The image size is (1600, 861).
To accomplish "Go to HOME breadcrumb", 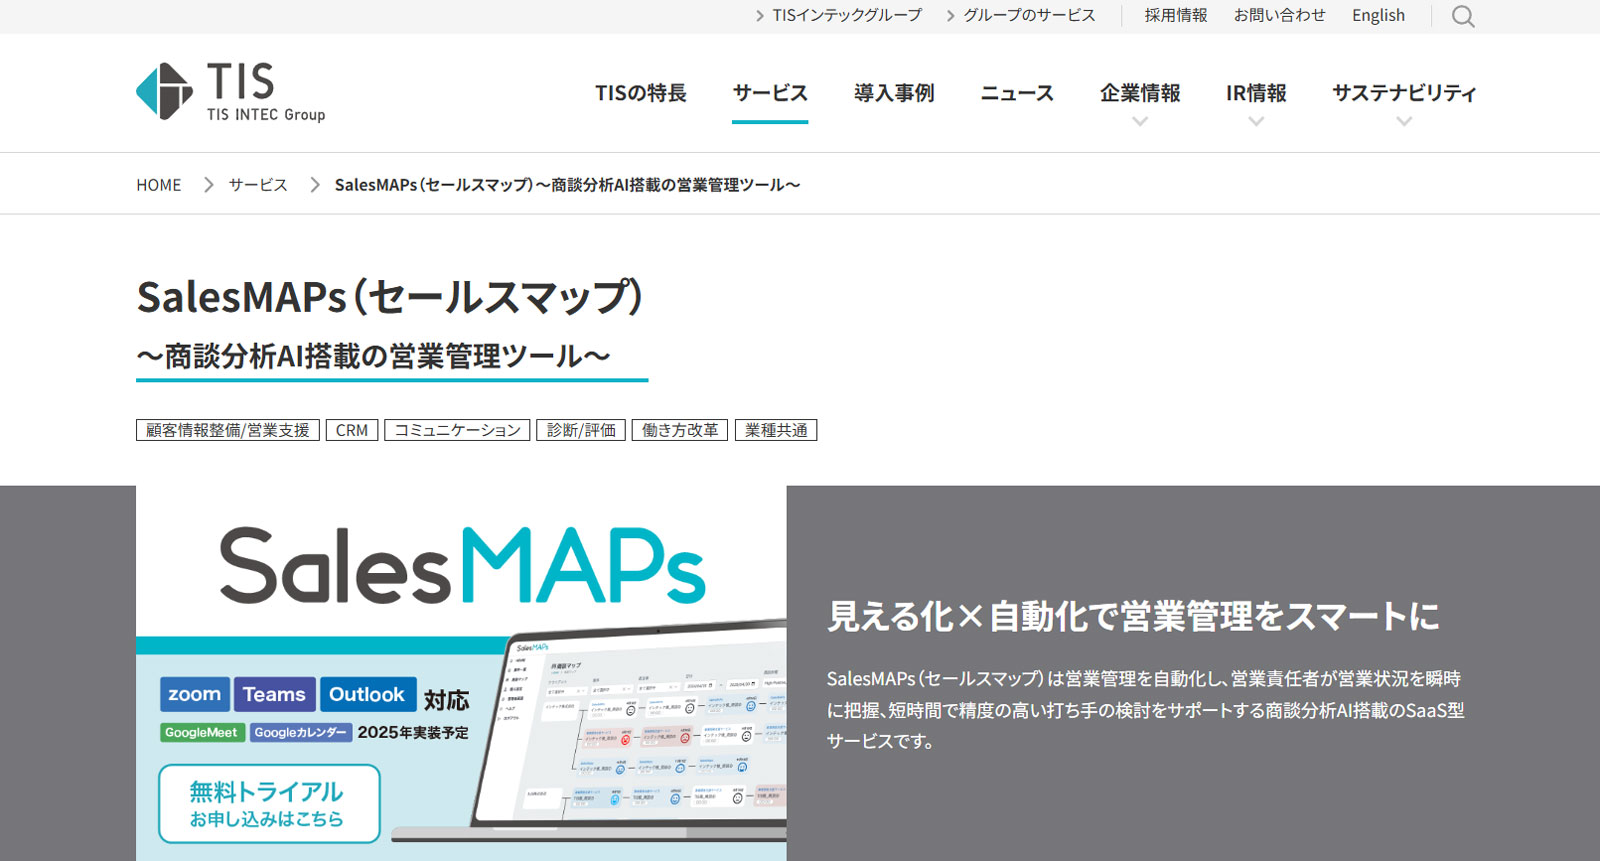I will coord(159,185).
